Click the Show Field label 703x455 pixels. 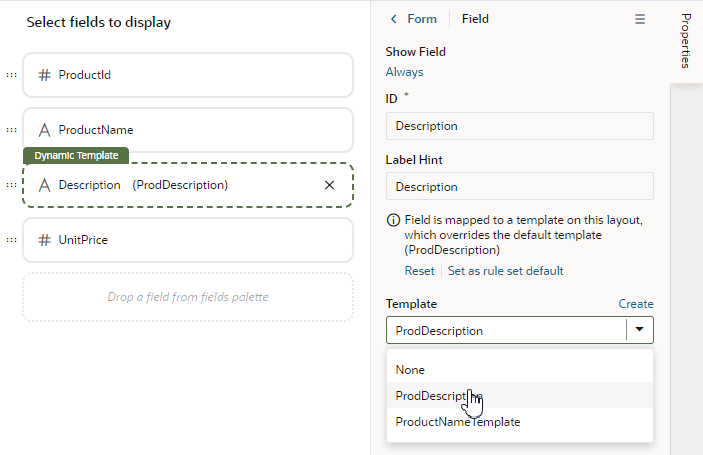coord(416,52)
